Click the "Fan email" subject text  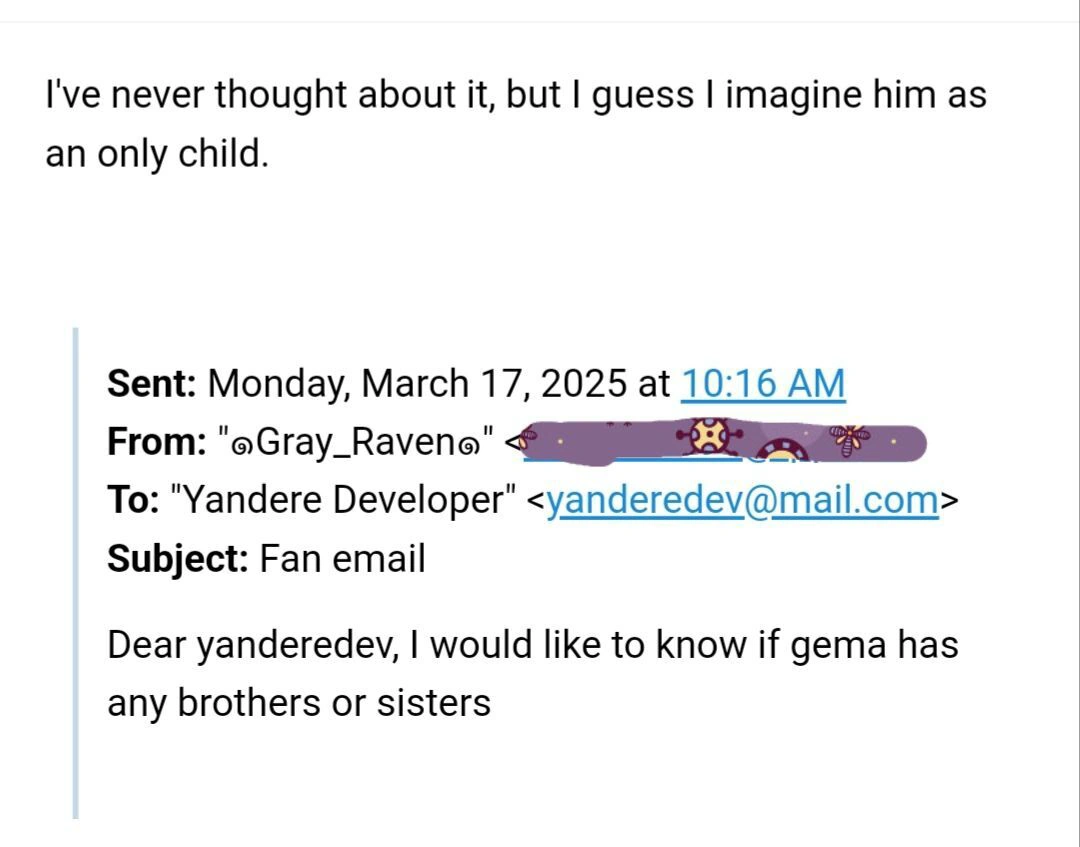[343, 558]
